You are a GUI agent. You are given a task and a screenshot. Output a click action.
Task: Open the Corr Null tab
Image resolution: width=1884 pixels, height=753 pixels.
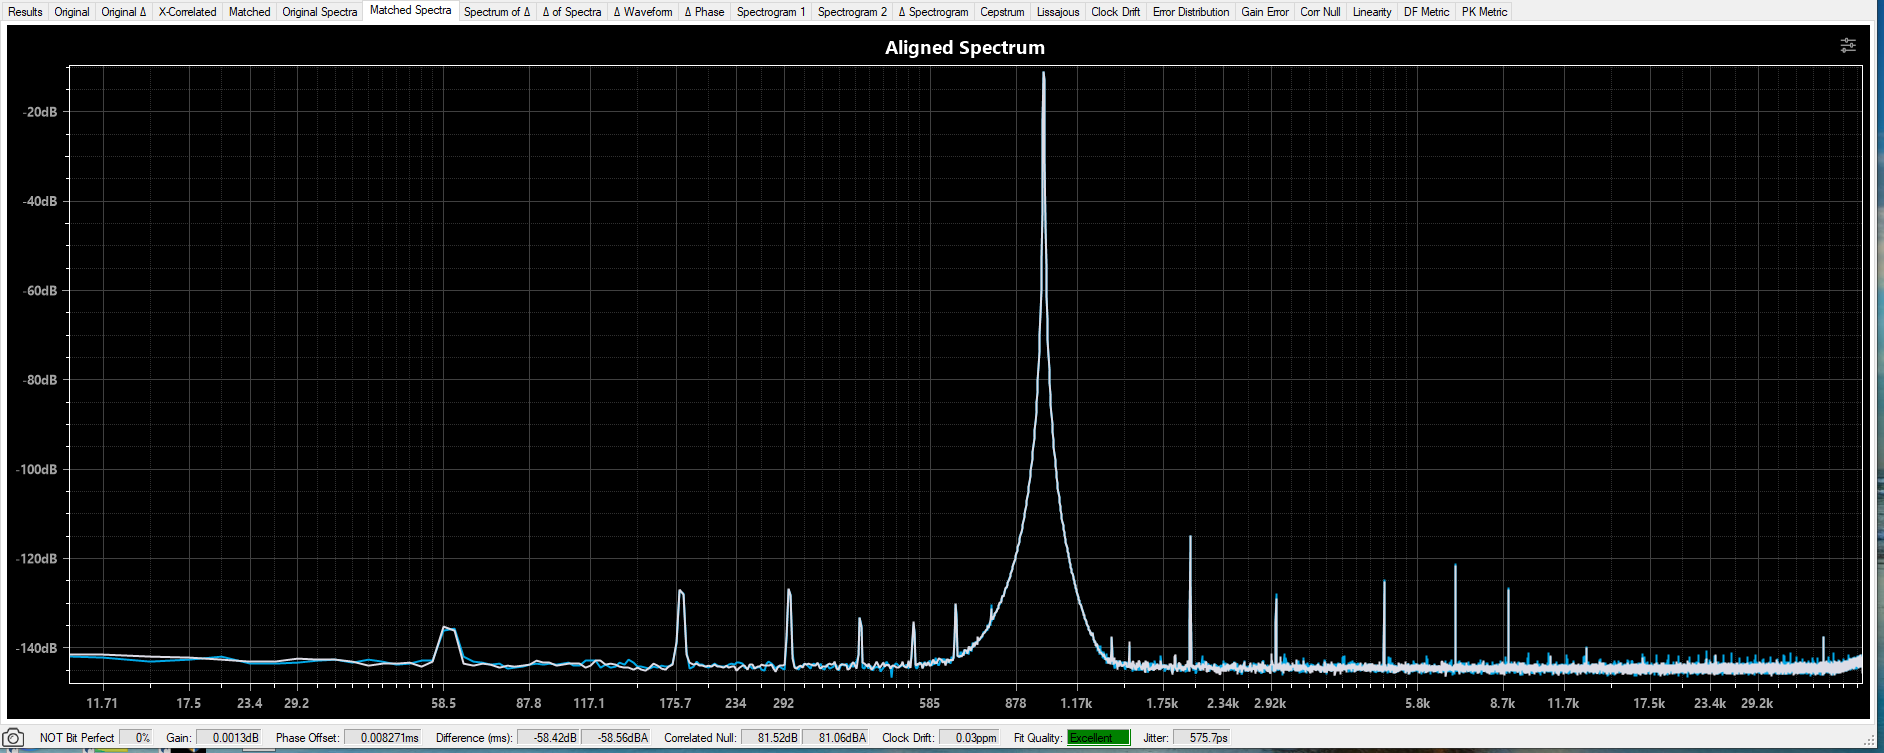[1321, 12]
